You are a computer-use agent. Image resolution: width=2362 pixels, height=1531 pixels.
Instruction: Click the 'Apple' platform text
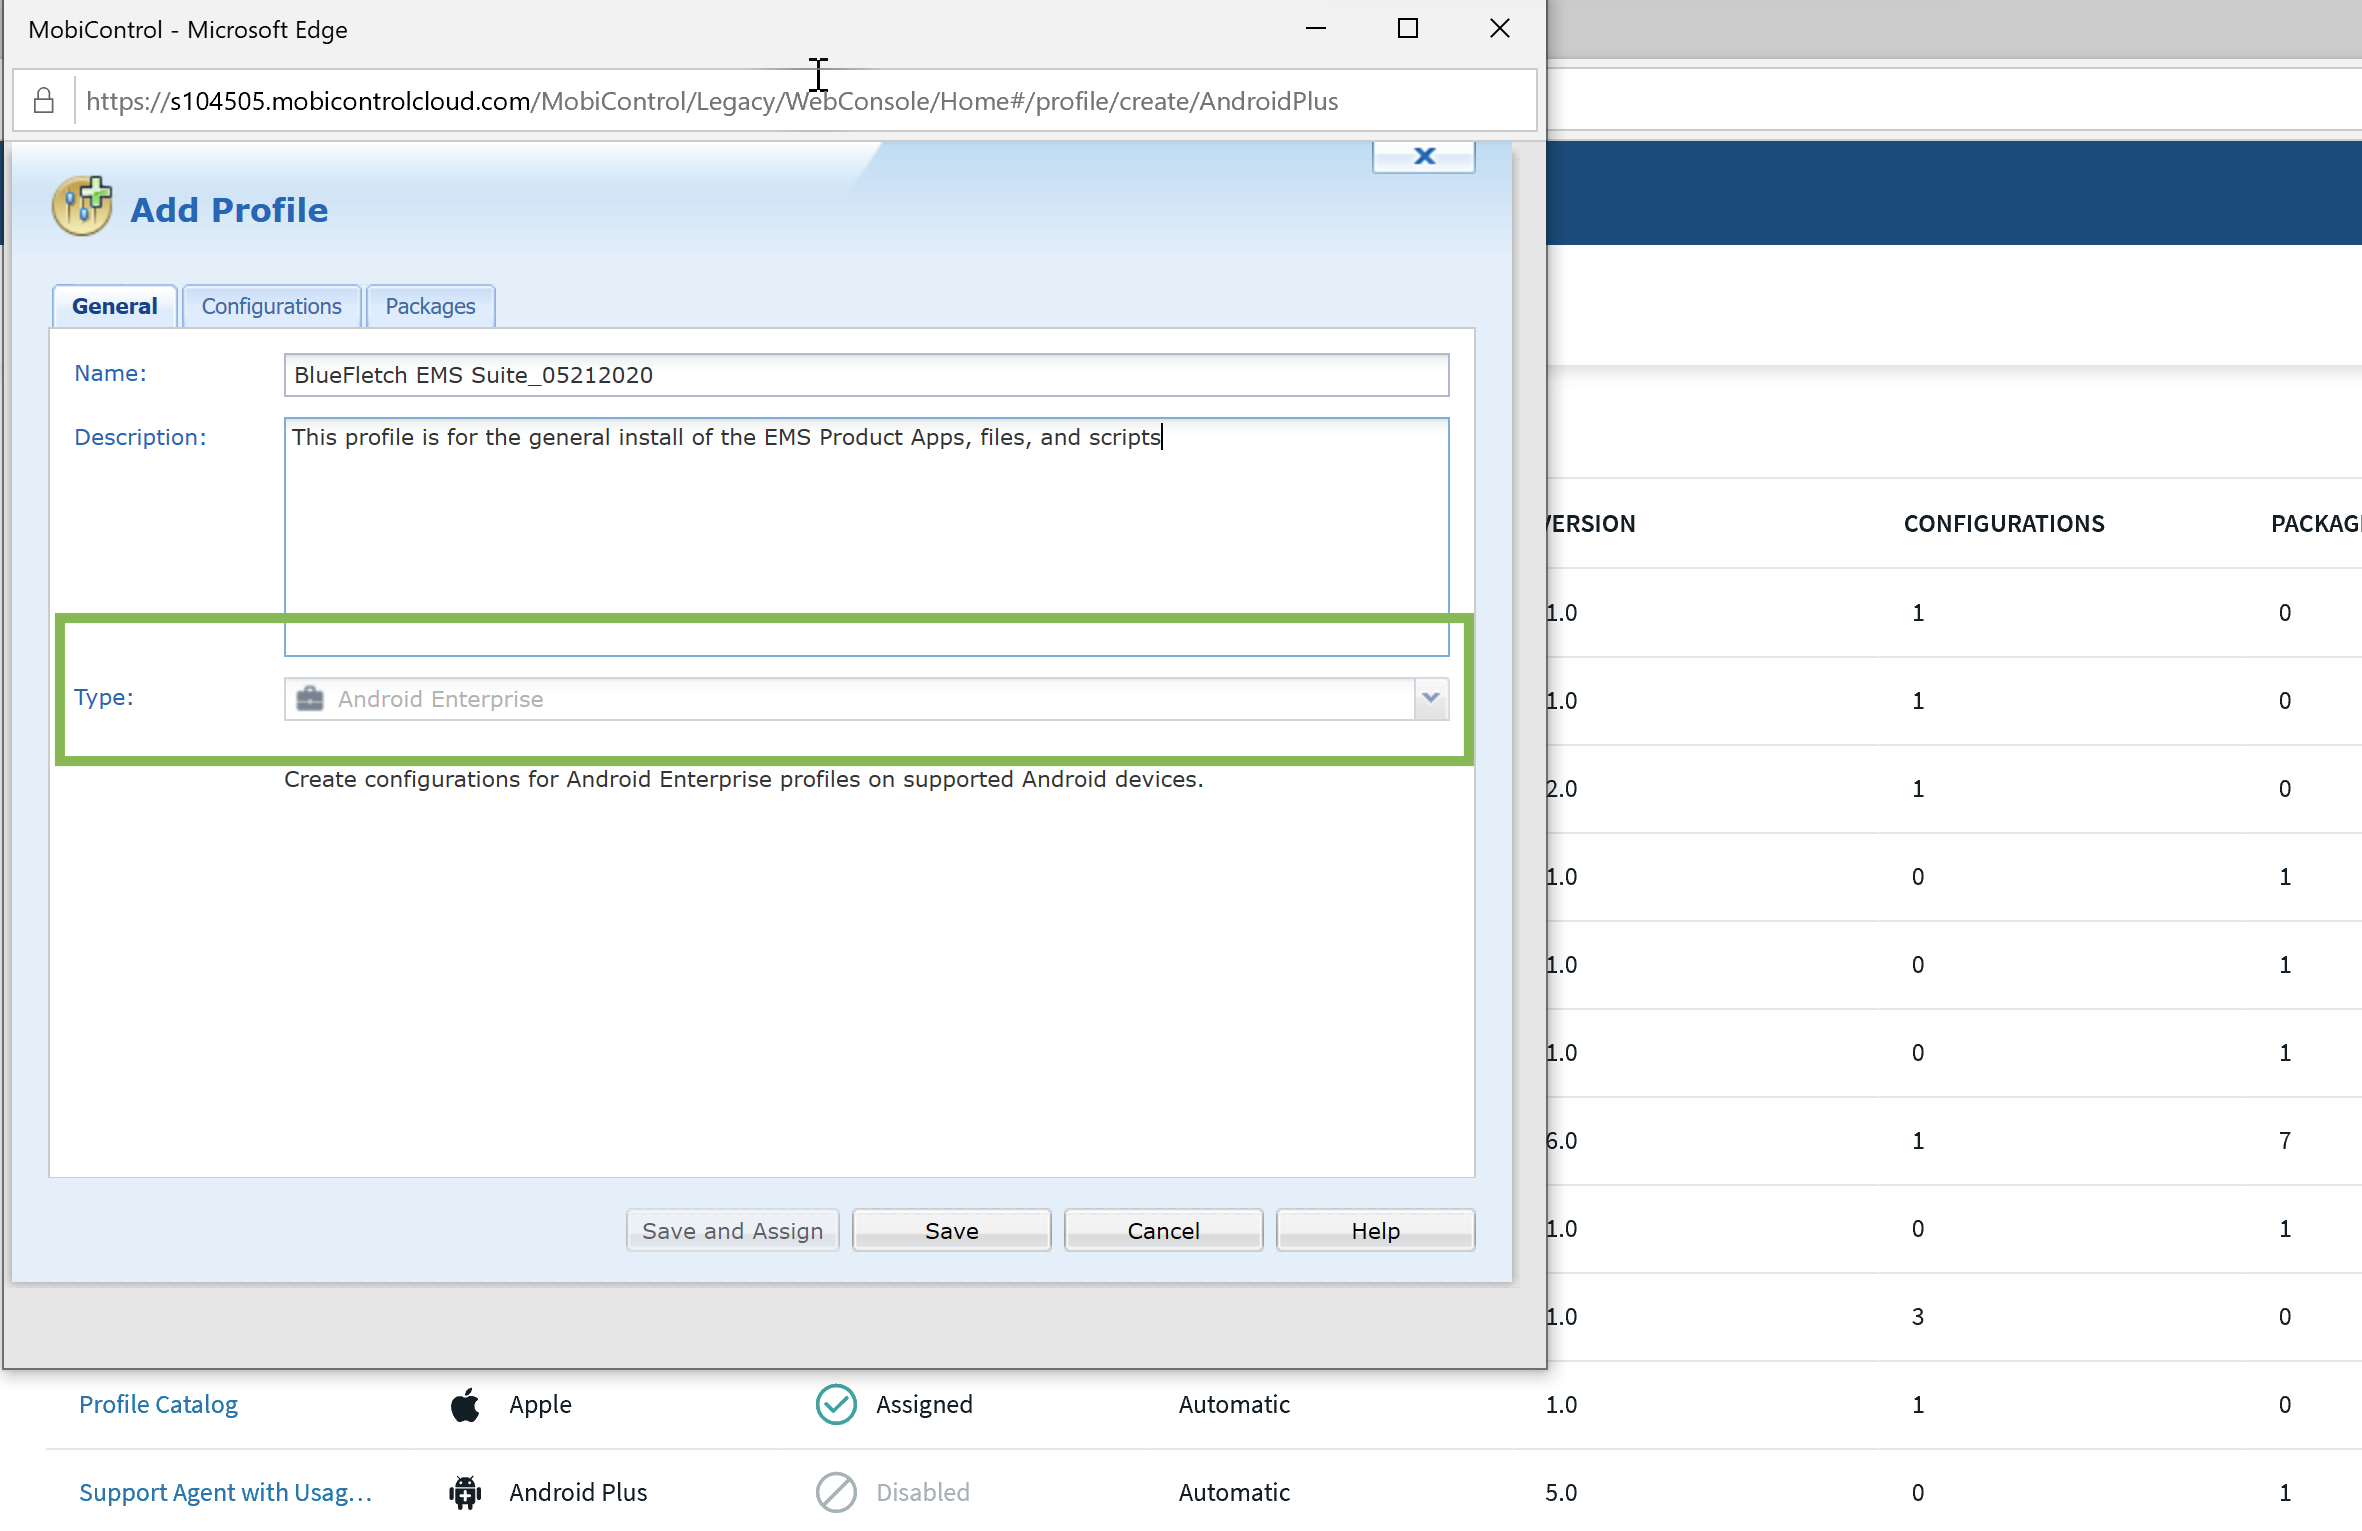(x=540, y=1404)
